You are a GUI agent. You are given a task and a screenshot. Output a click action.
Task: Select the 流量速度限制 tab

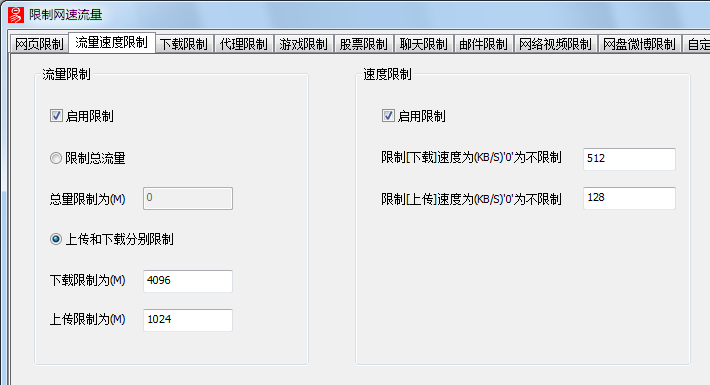111,43
